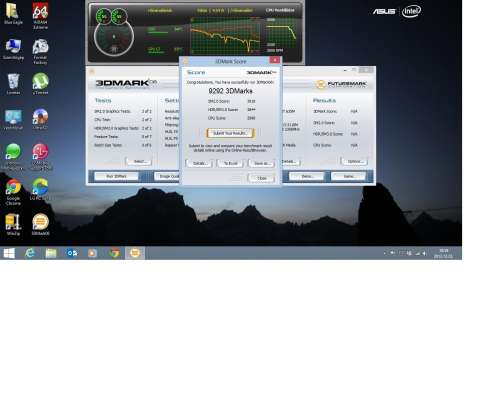
Task: Open Outlook from the taskbar
Action: pyautogui.click(x=72, y=253)
